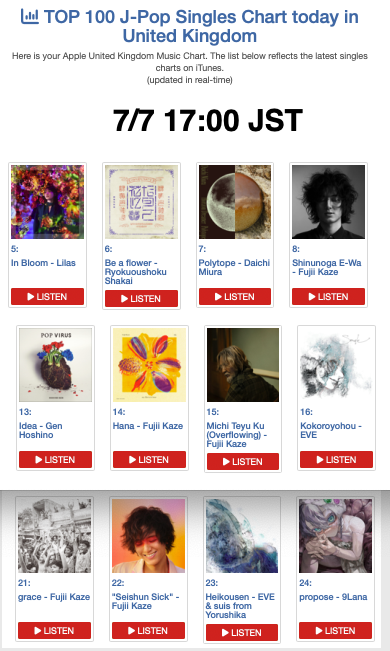Screen dimensions: 390x651
Task: Select the Kokoroyohou - EVE link
Action: (331, 430)
